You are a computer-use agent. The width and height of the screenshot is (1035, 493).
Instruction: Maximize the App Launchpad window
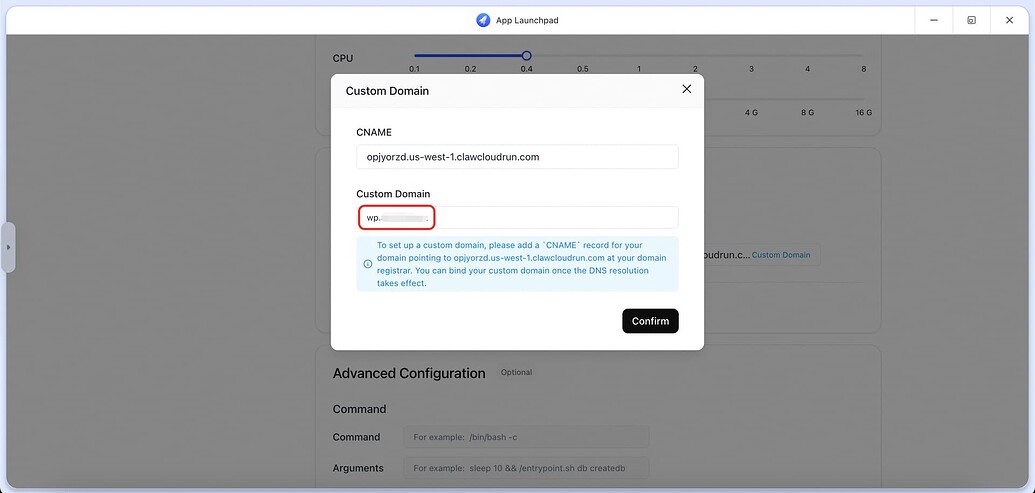[972, 20]
